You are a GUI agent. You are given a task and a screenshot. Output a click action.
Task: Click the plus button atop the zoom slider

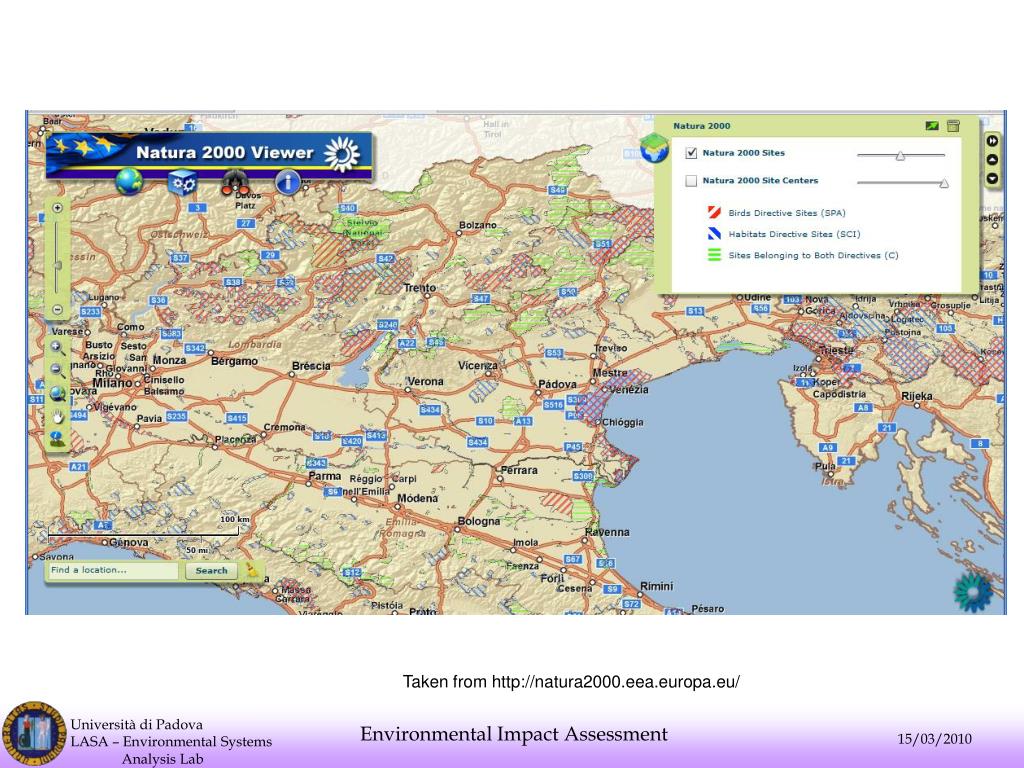click(57, 208)
